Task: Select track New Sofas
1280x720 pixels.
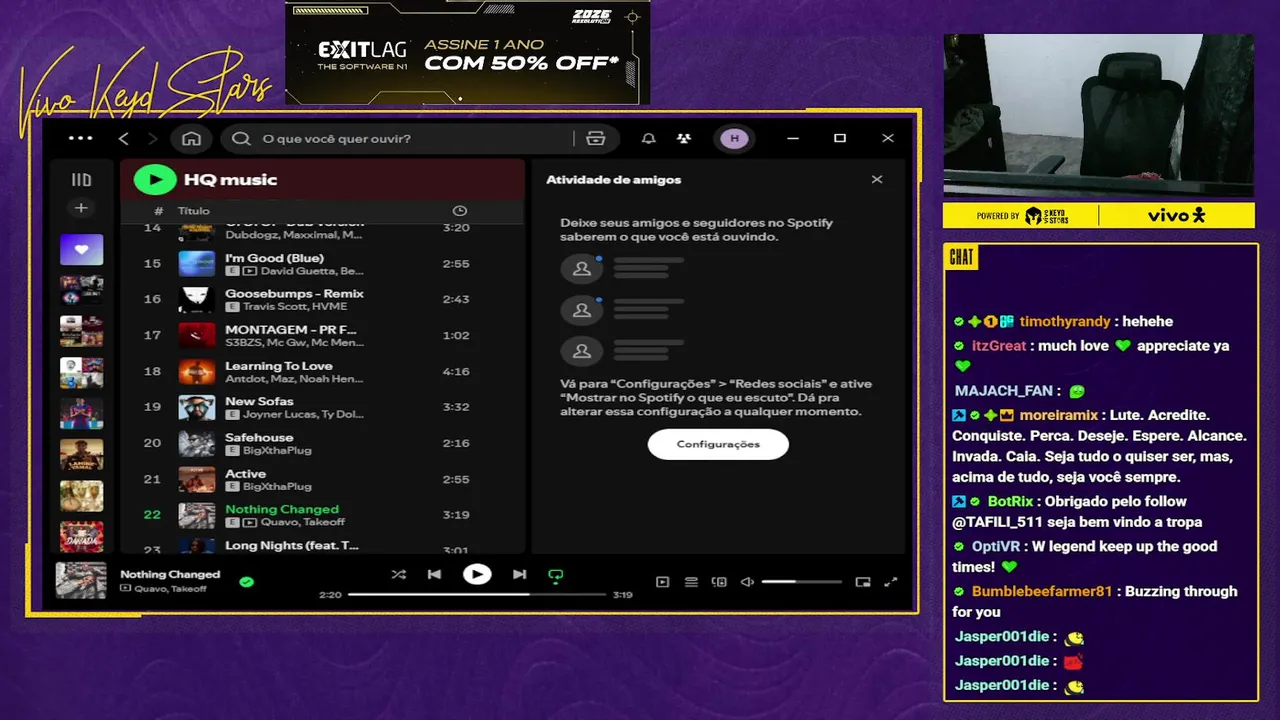Action: pyautogui.click(x=323, y=407)
